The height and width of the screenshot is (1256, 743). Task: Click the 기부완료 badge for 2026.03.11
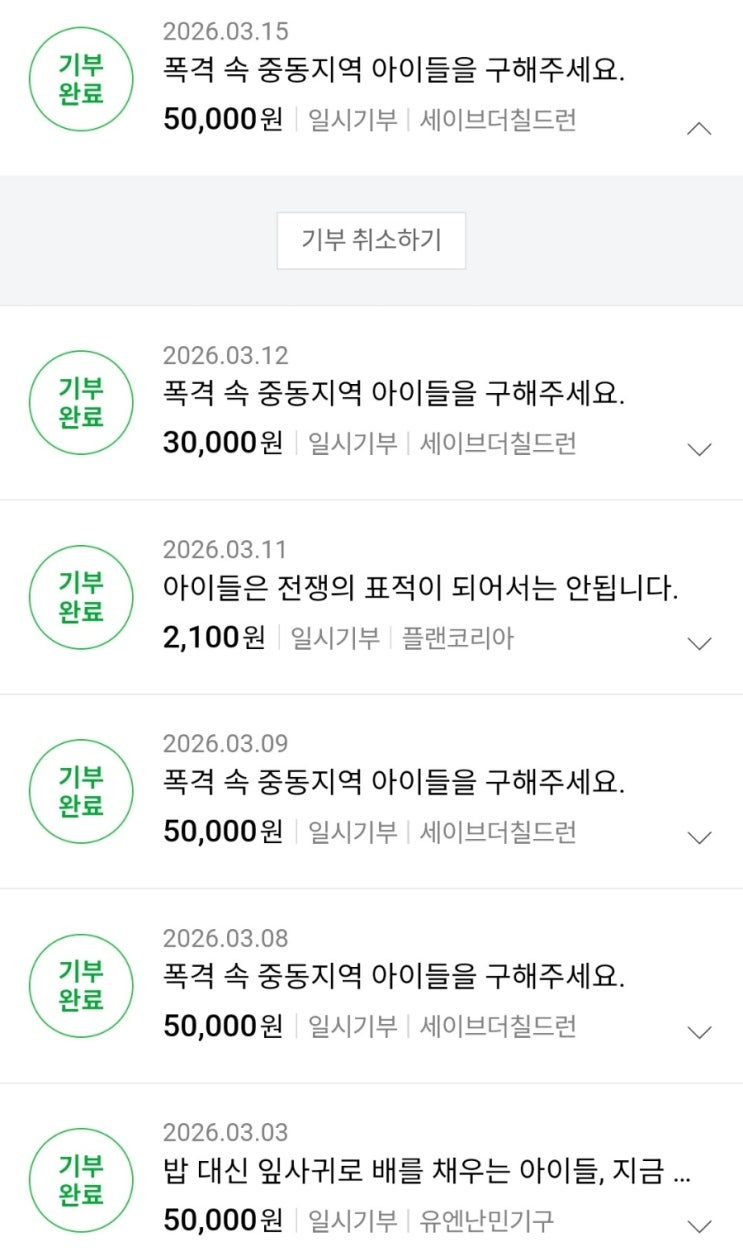[x=81, y=597]
